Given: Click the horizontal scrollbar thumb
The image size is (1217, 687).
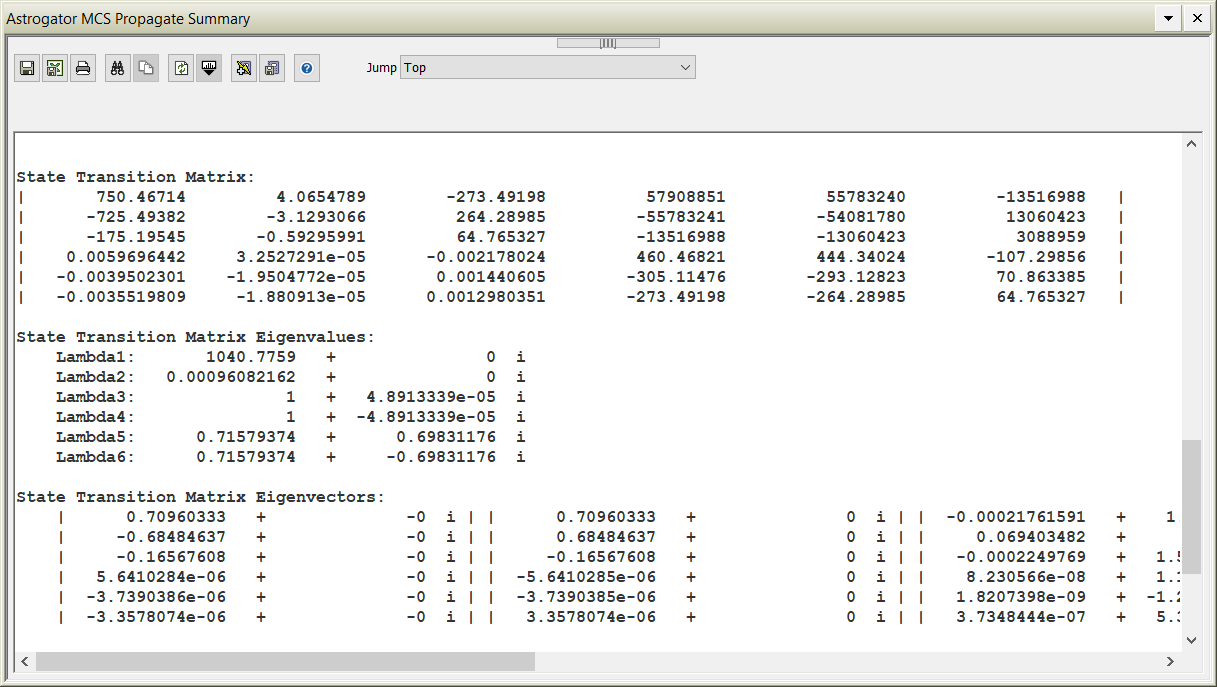Looking at the screenshot, I should coord(285,662).
